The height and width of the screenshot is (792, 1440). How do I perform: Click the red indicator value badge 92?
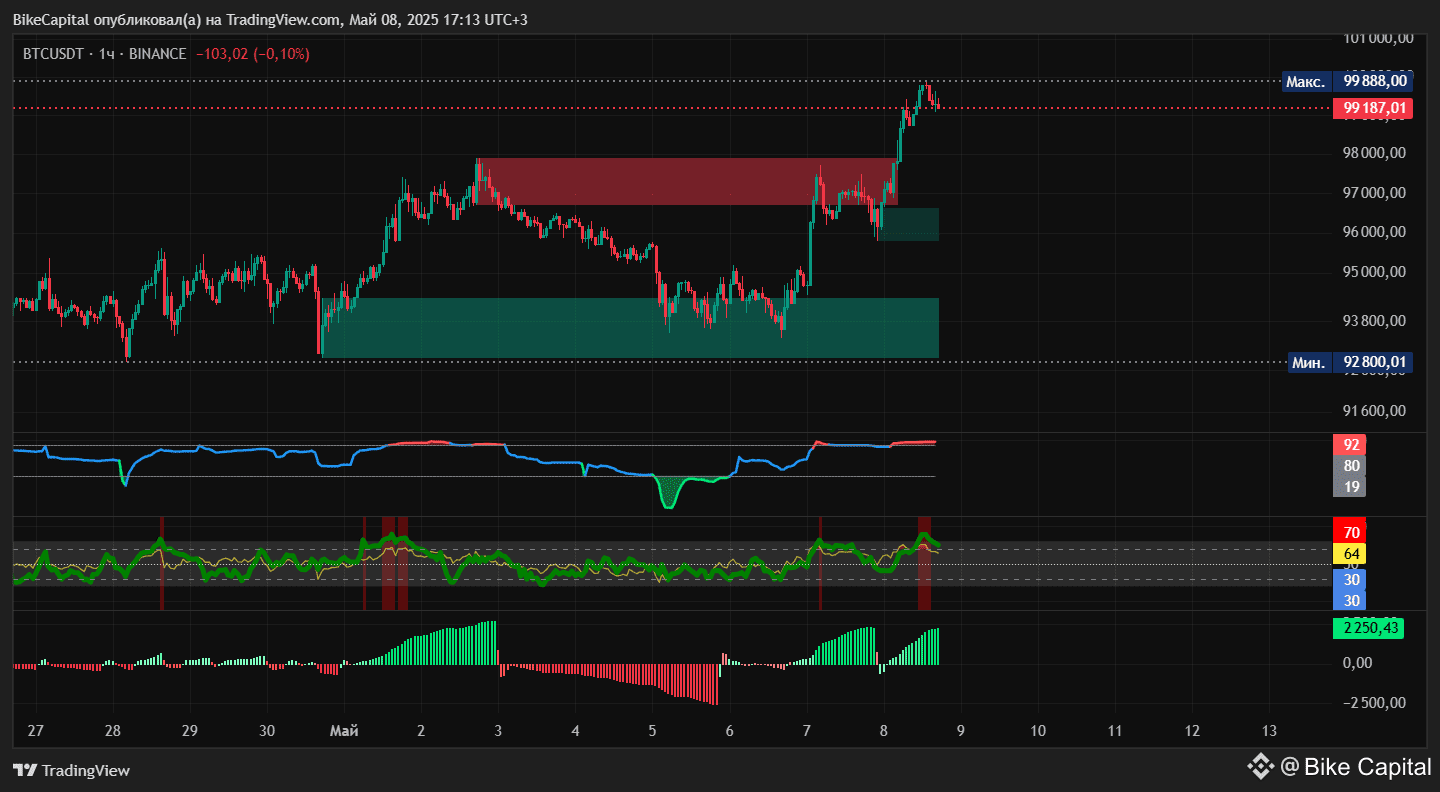coord(1350,444)
